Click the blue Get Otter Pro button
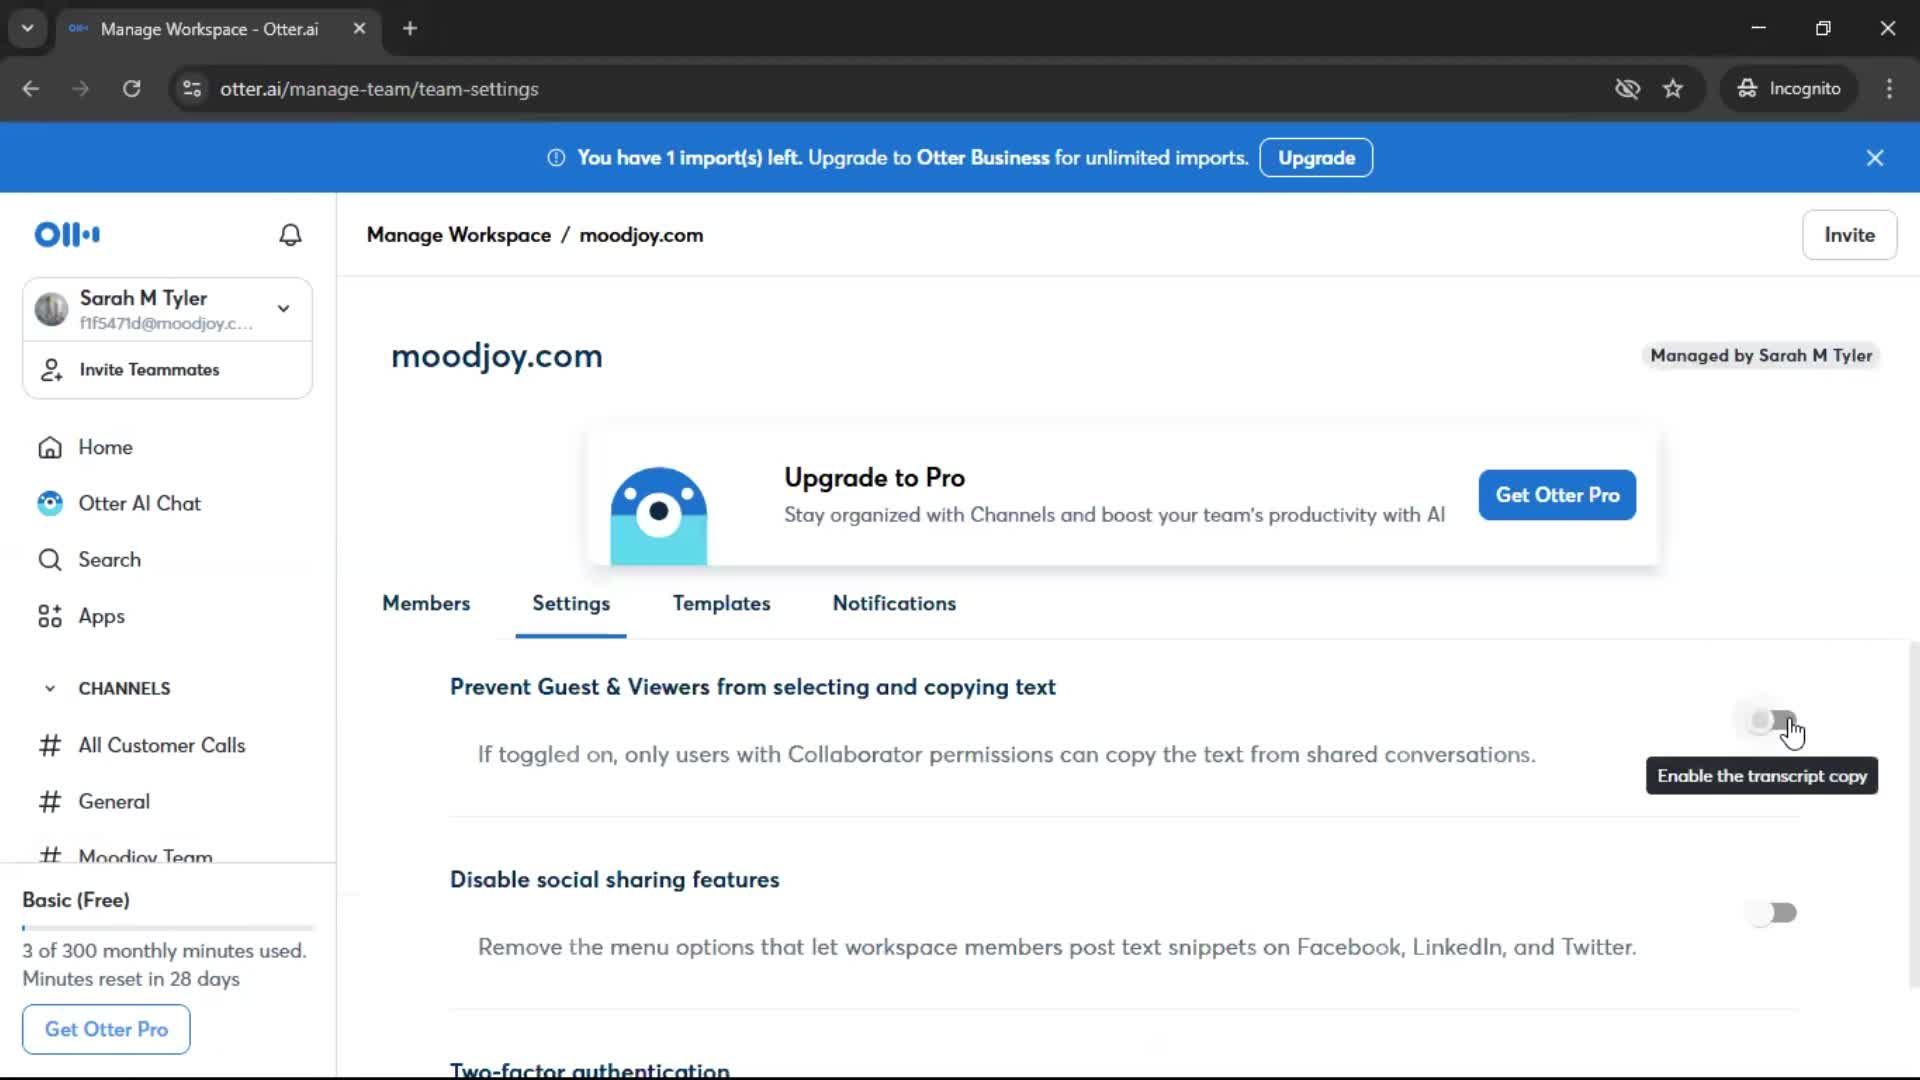This screenshot has height=1080, width=1920. coord(1557,495)
